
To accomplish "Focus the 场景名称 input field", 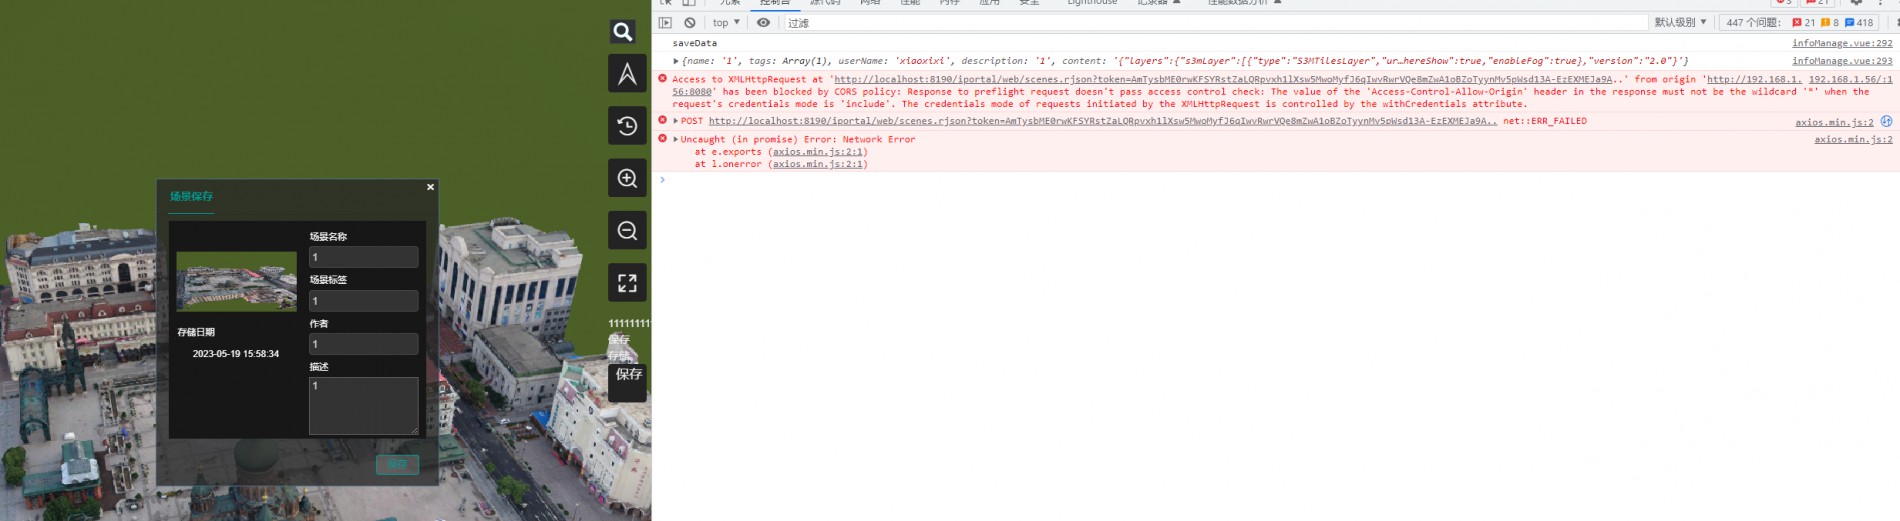I will click(x=364, y=257).
